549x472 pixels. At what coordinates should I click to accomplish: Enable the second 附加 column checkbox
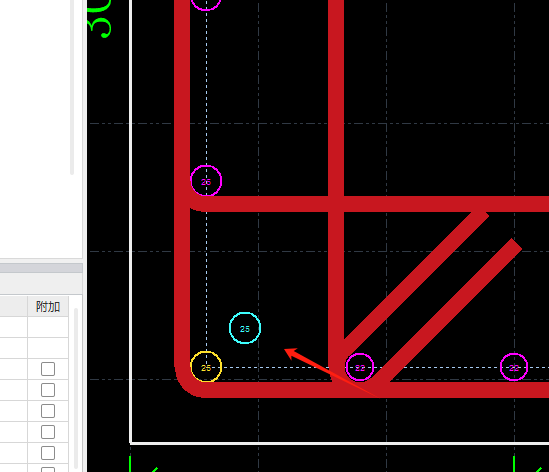coord(48,390)
